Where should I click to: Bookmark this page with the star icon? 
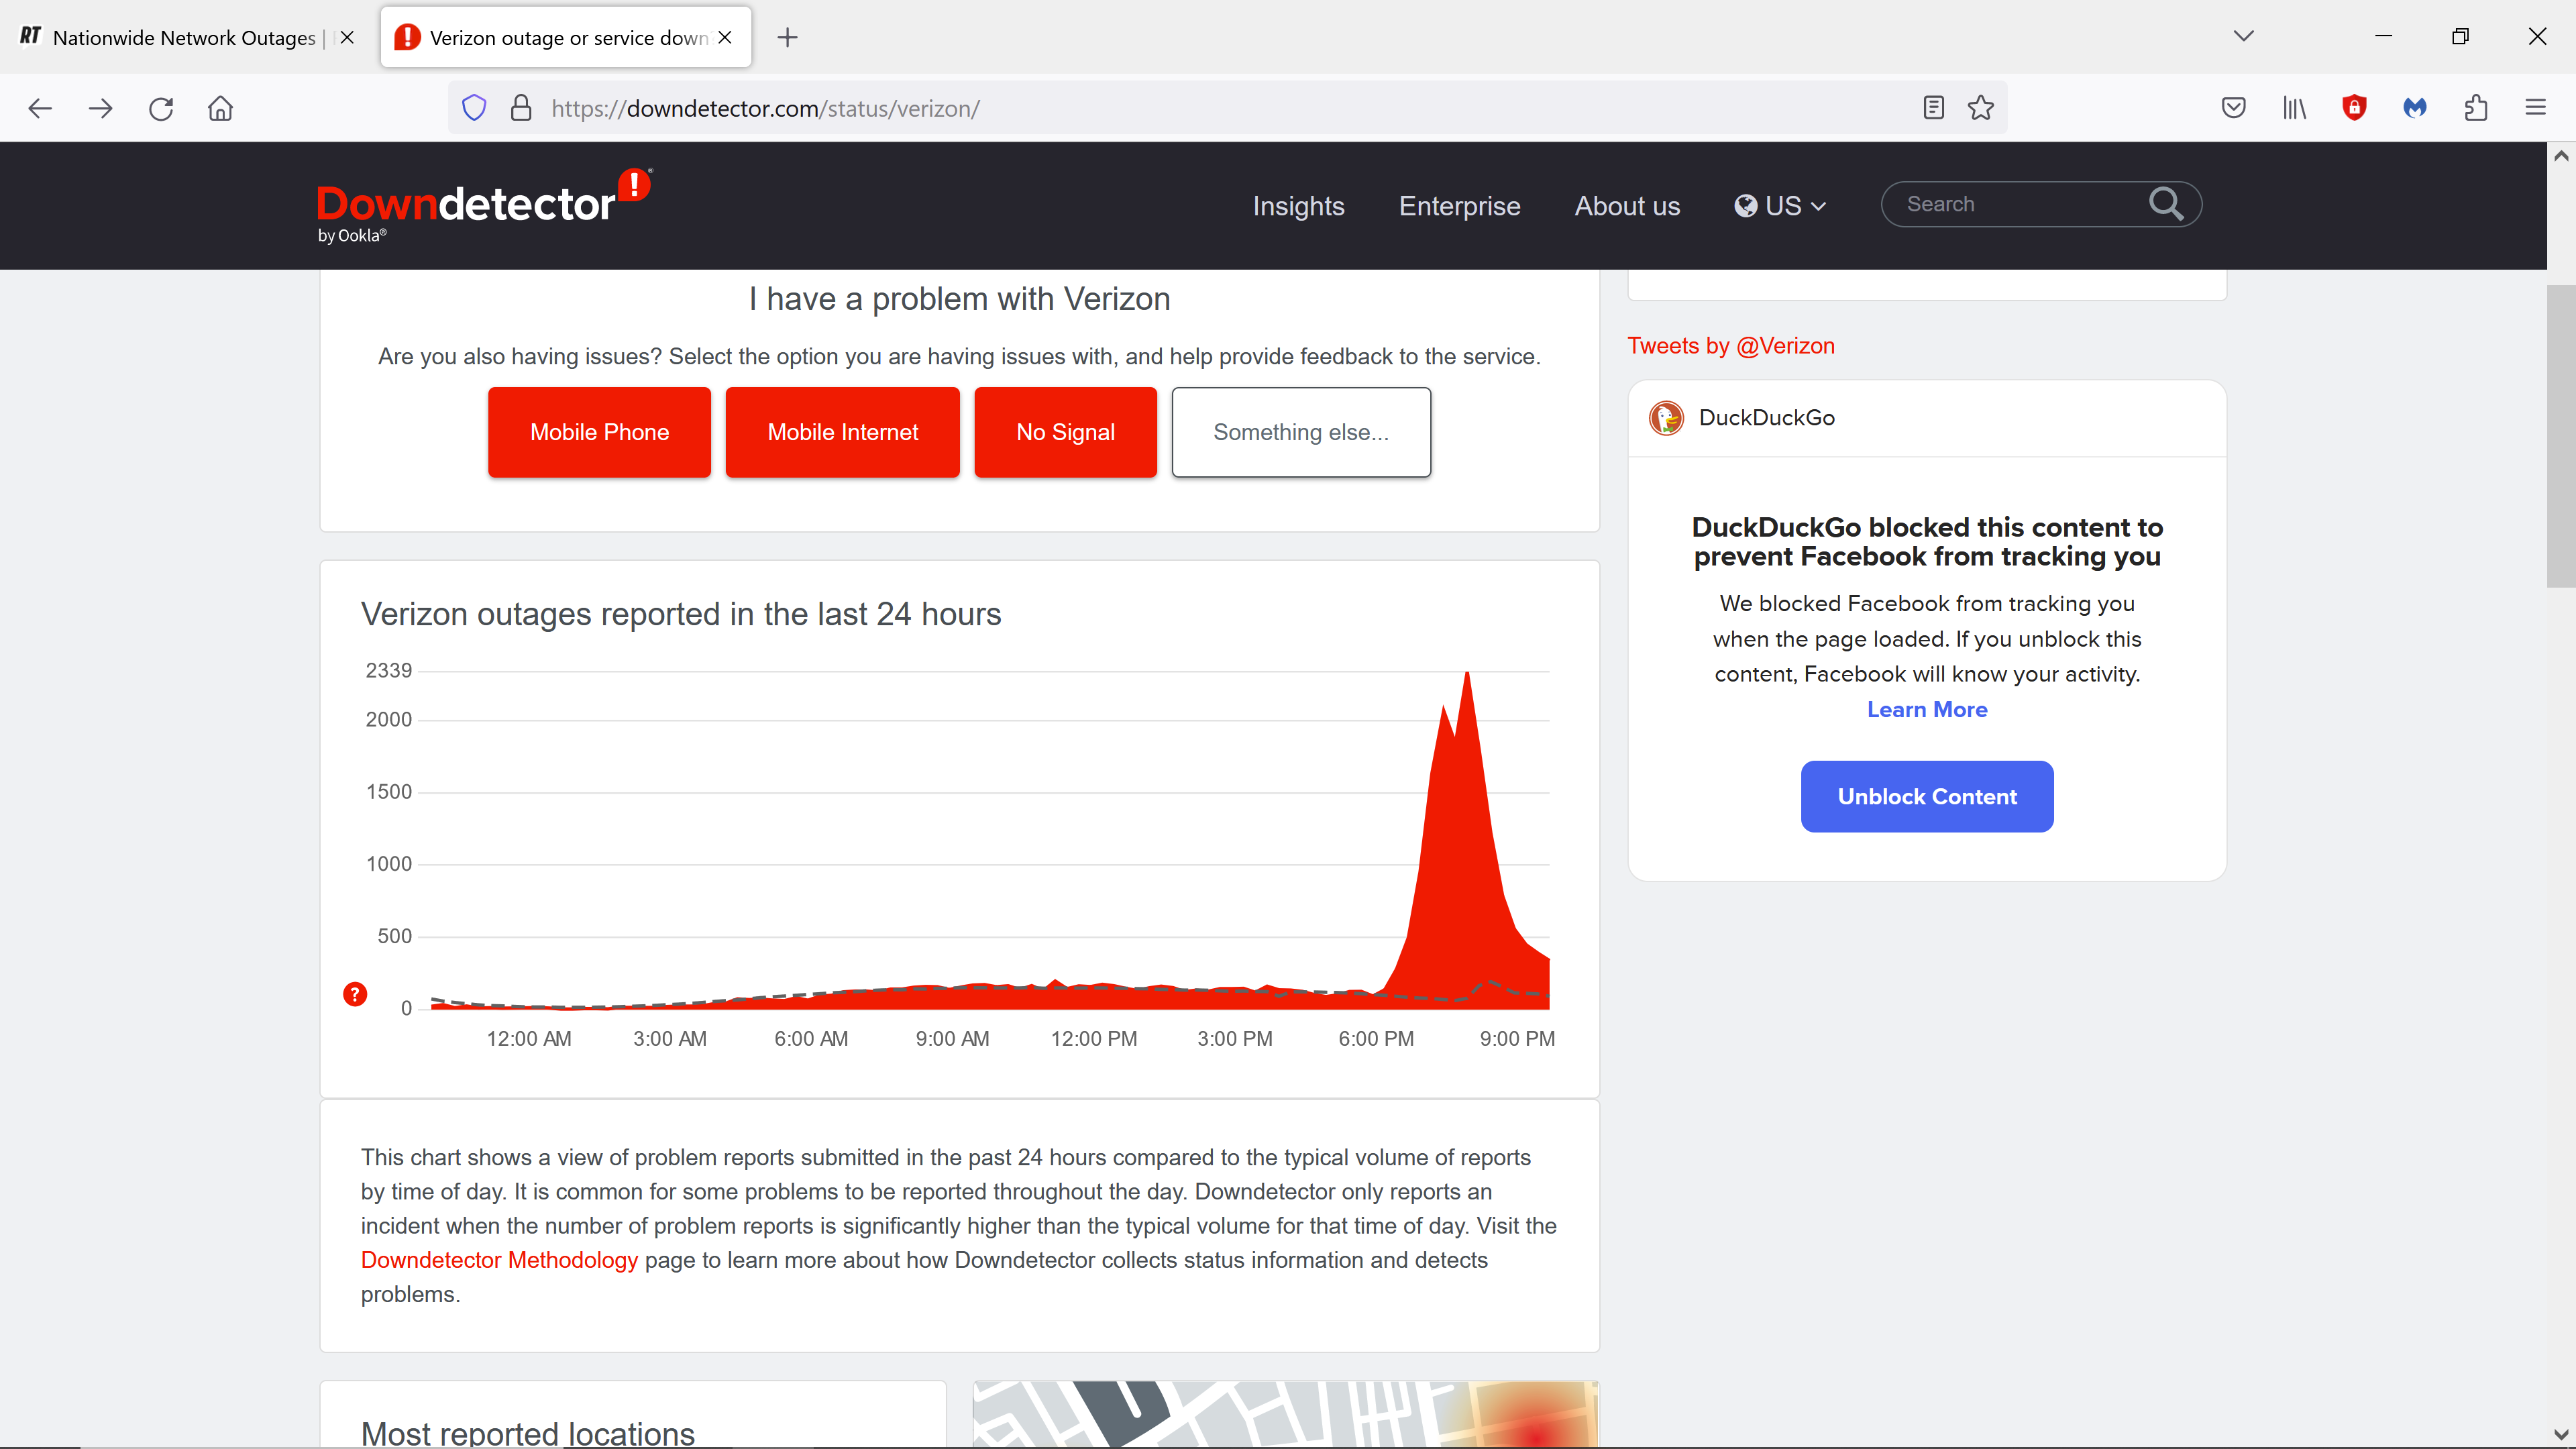(1980, 108)
